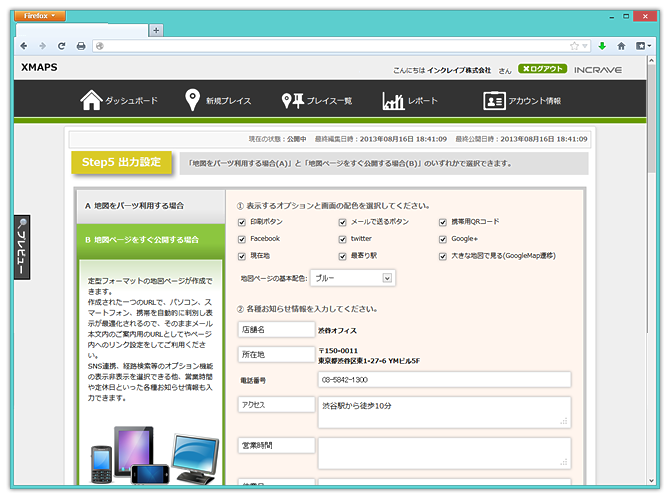This screenshot has height=499, width=670.
Task: Click the アカウント情報 ID card icon
Action: point(494,100)
